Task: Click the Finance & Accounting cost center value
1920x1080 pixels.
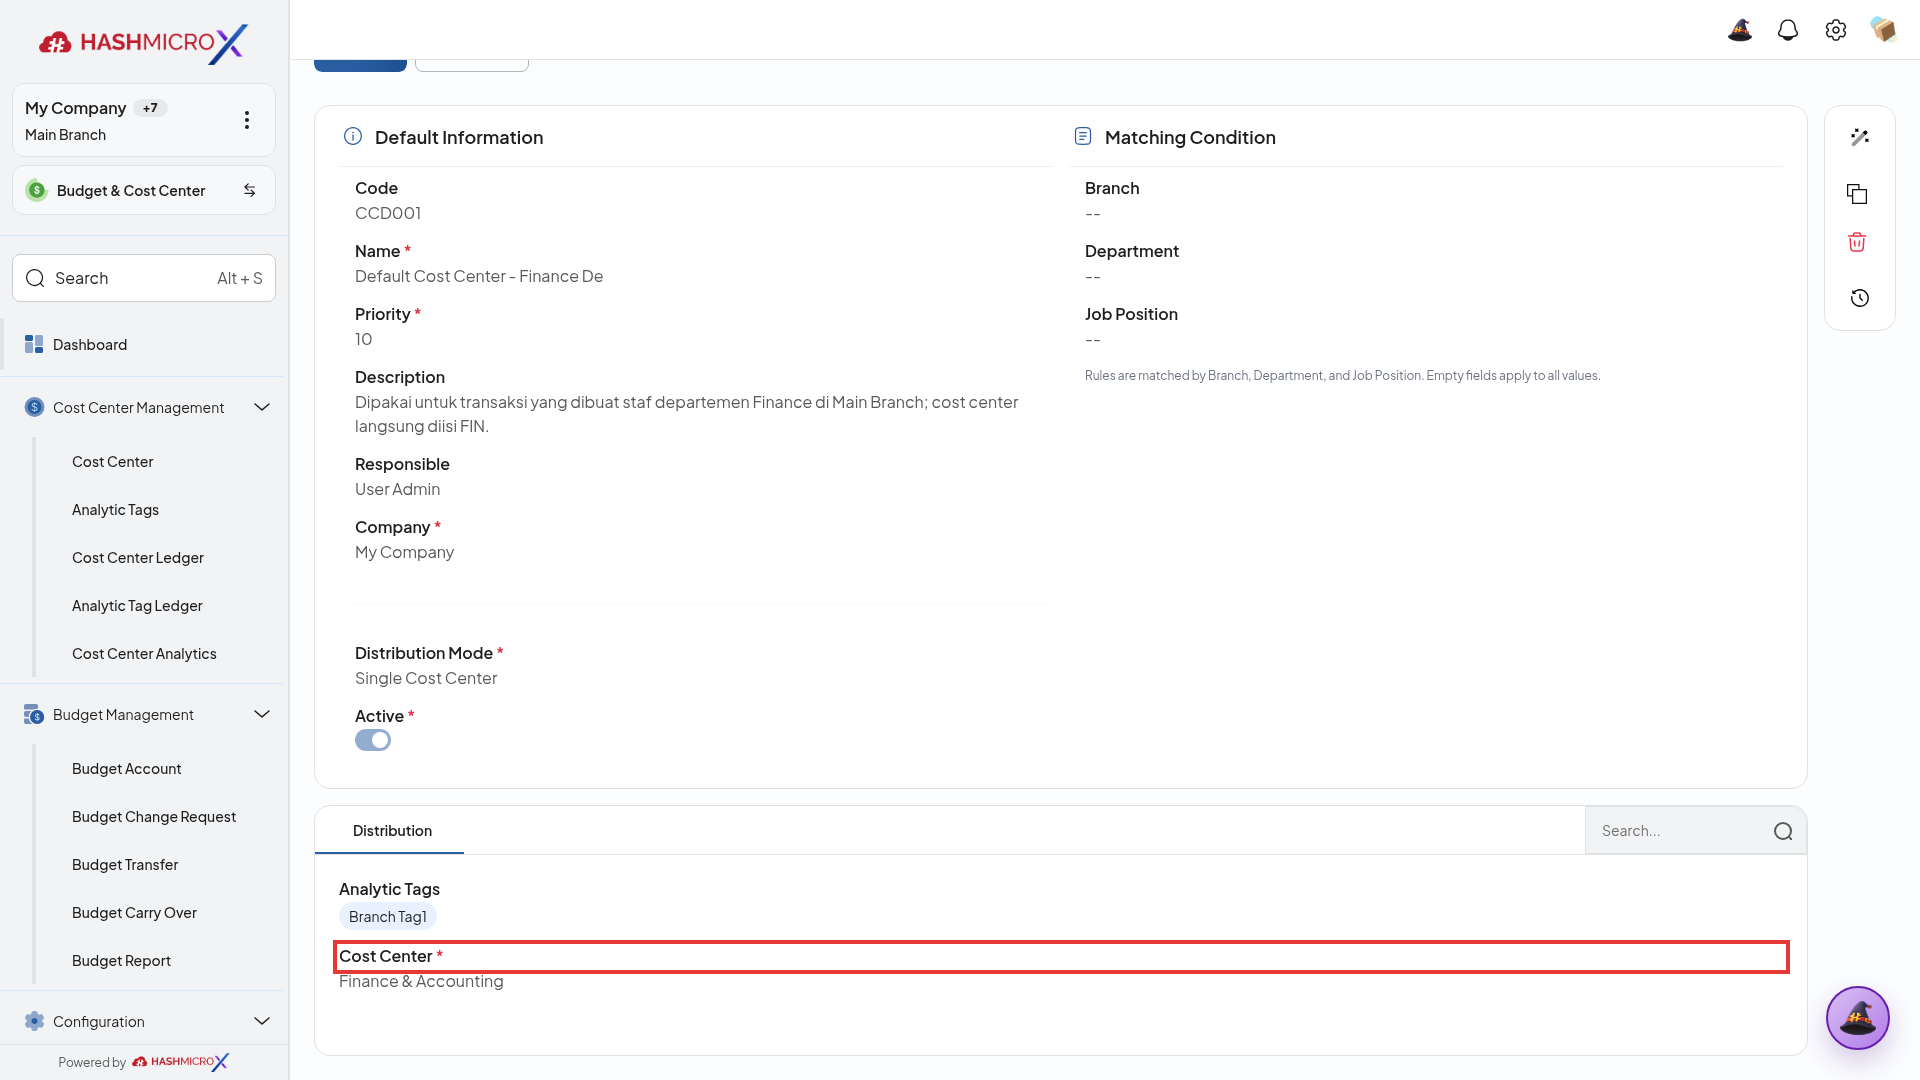Action: pyautogui.click(x=421, y=981)
